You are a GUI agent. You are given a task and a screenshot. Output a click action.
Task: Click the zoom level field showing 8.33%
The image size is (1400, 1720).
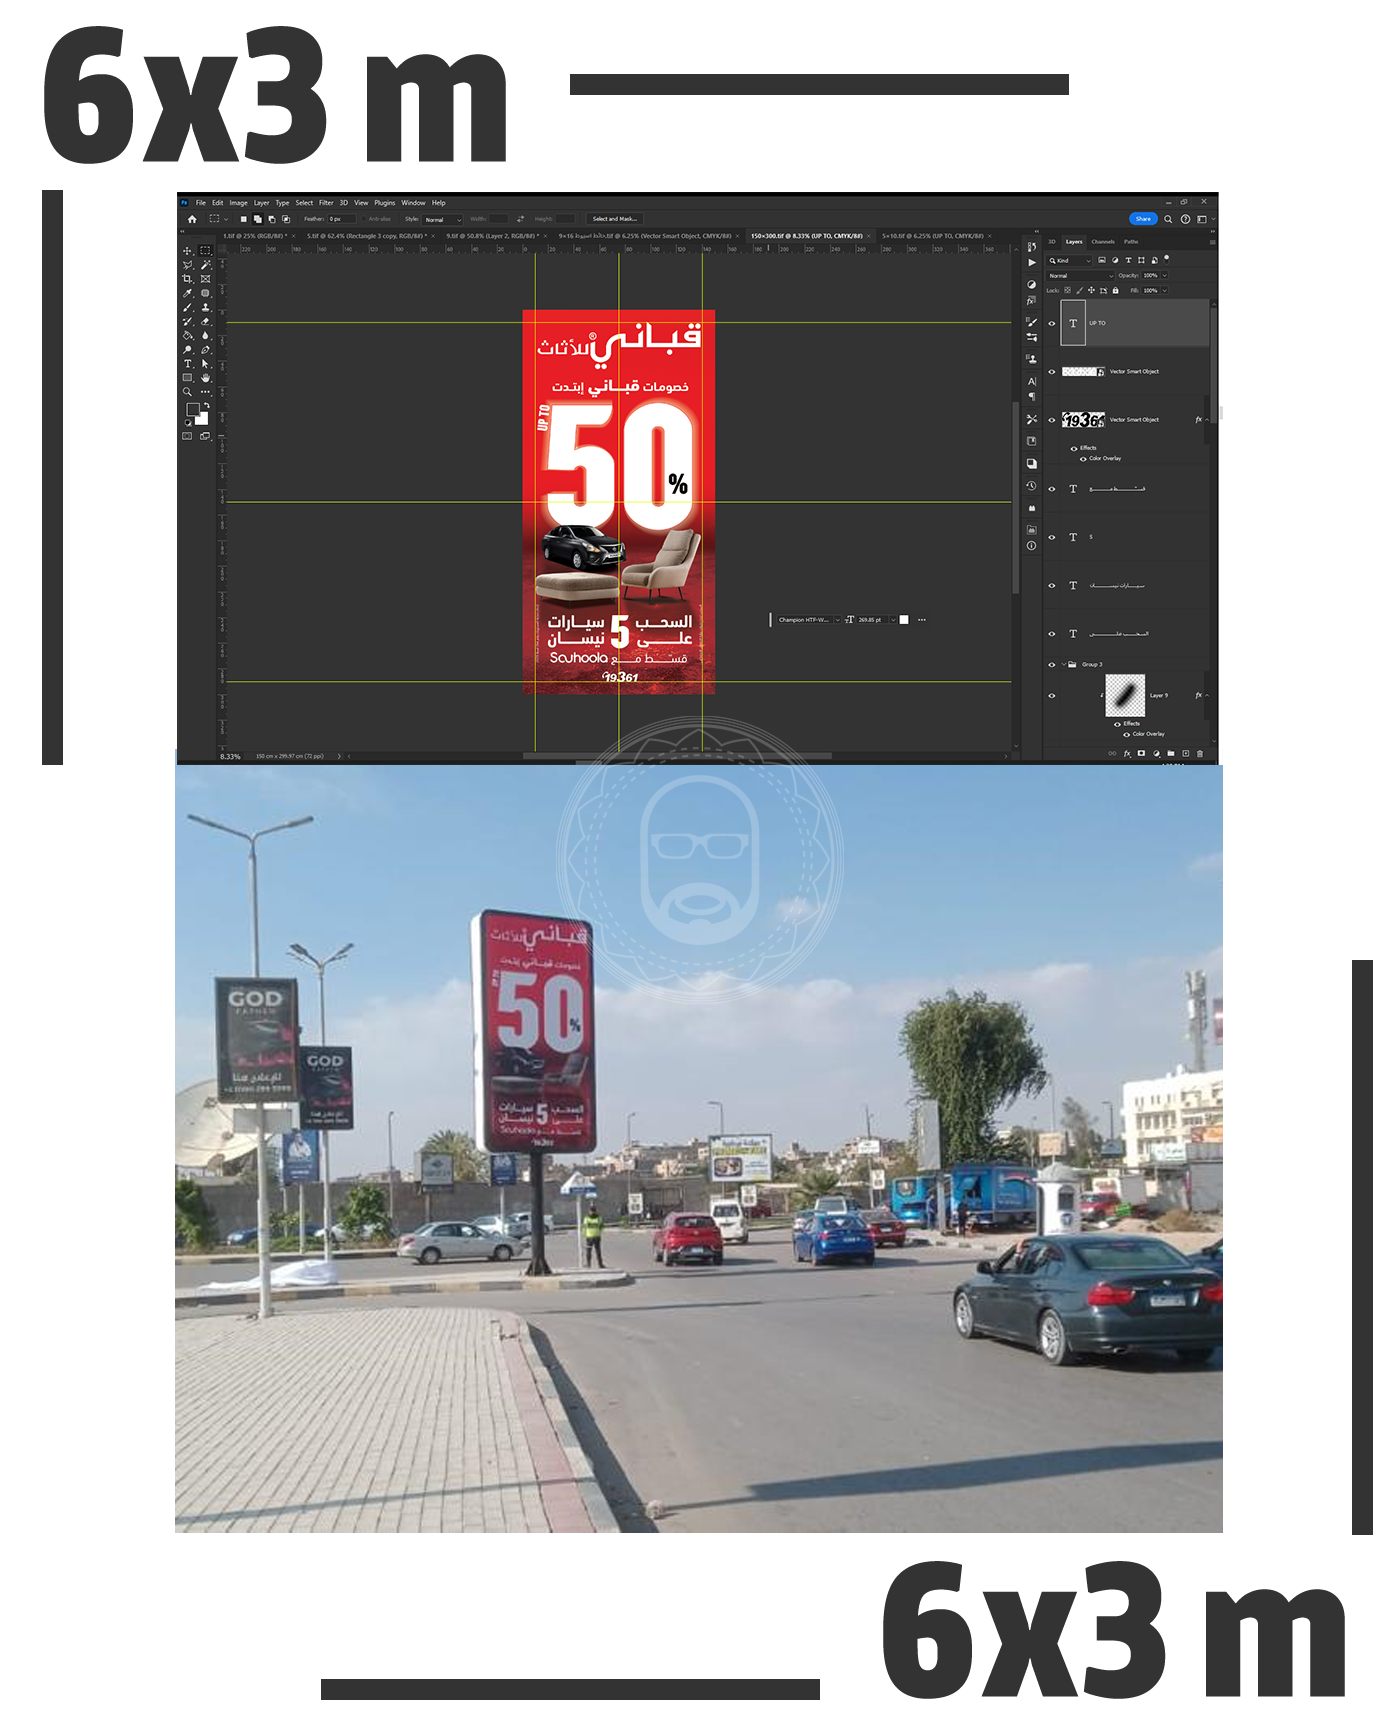[230, 756]
